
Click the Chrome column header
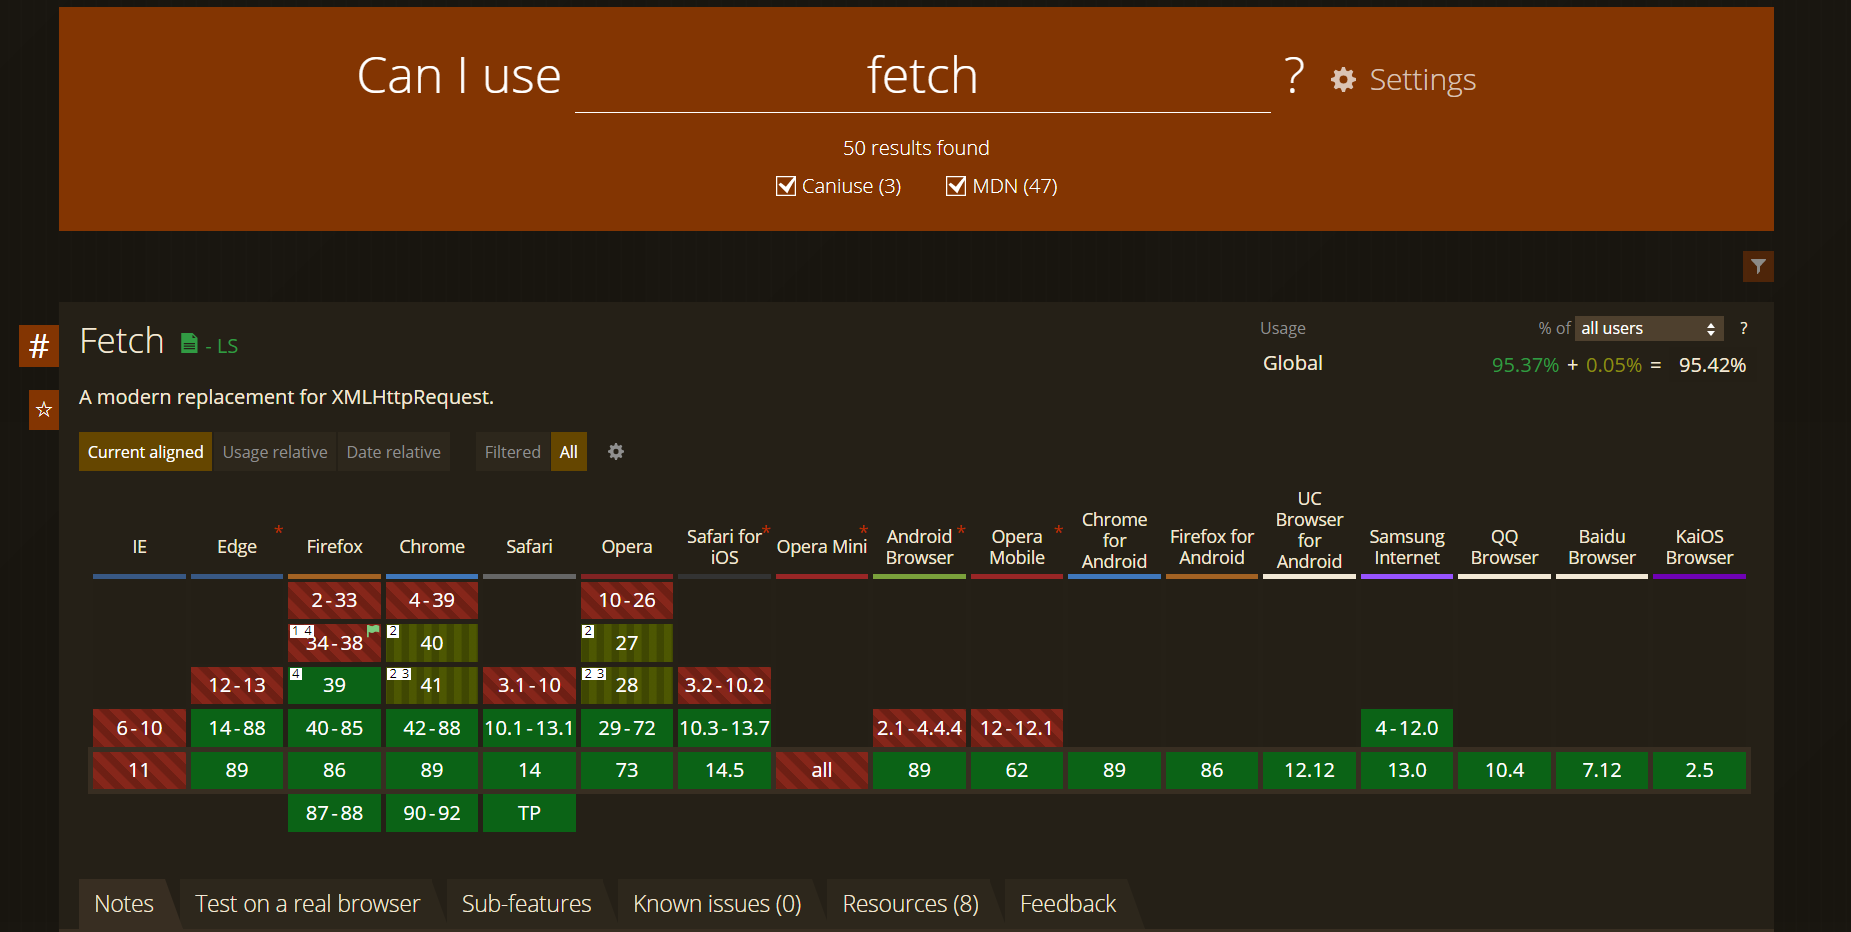tap(432, 547)
